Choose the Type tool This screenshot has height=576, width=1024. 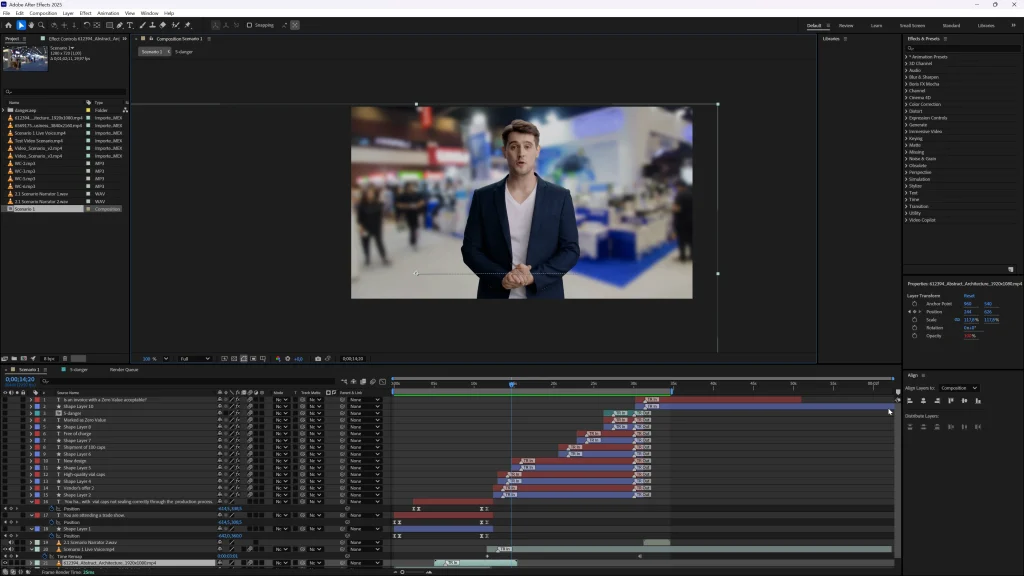tap(131, 25)
